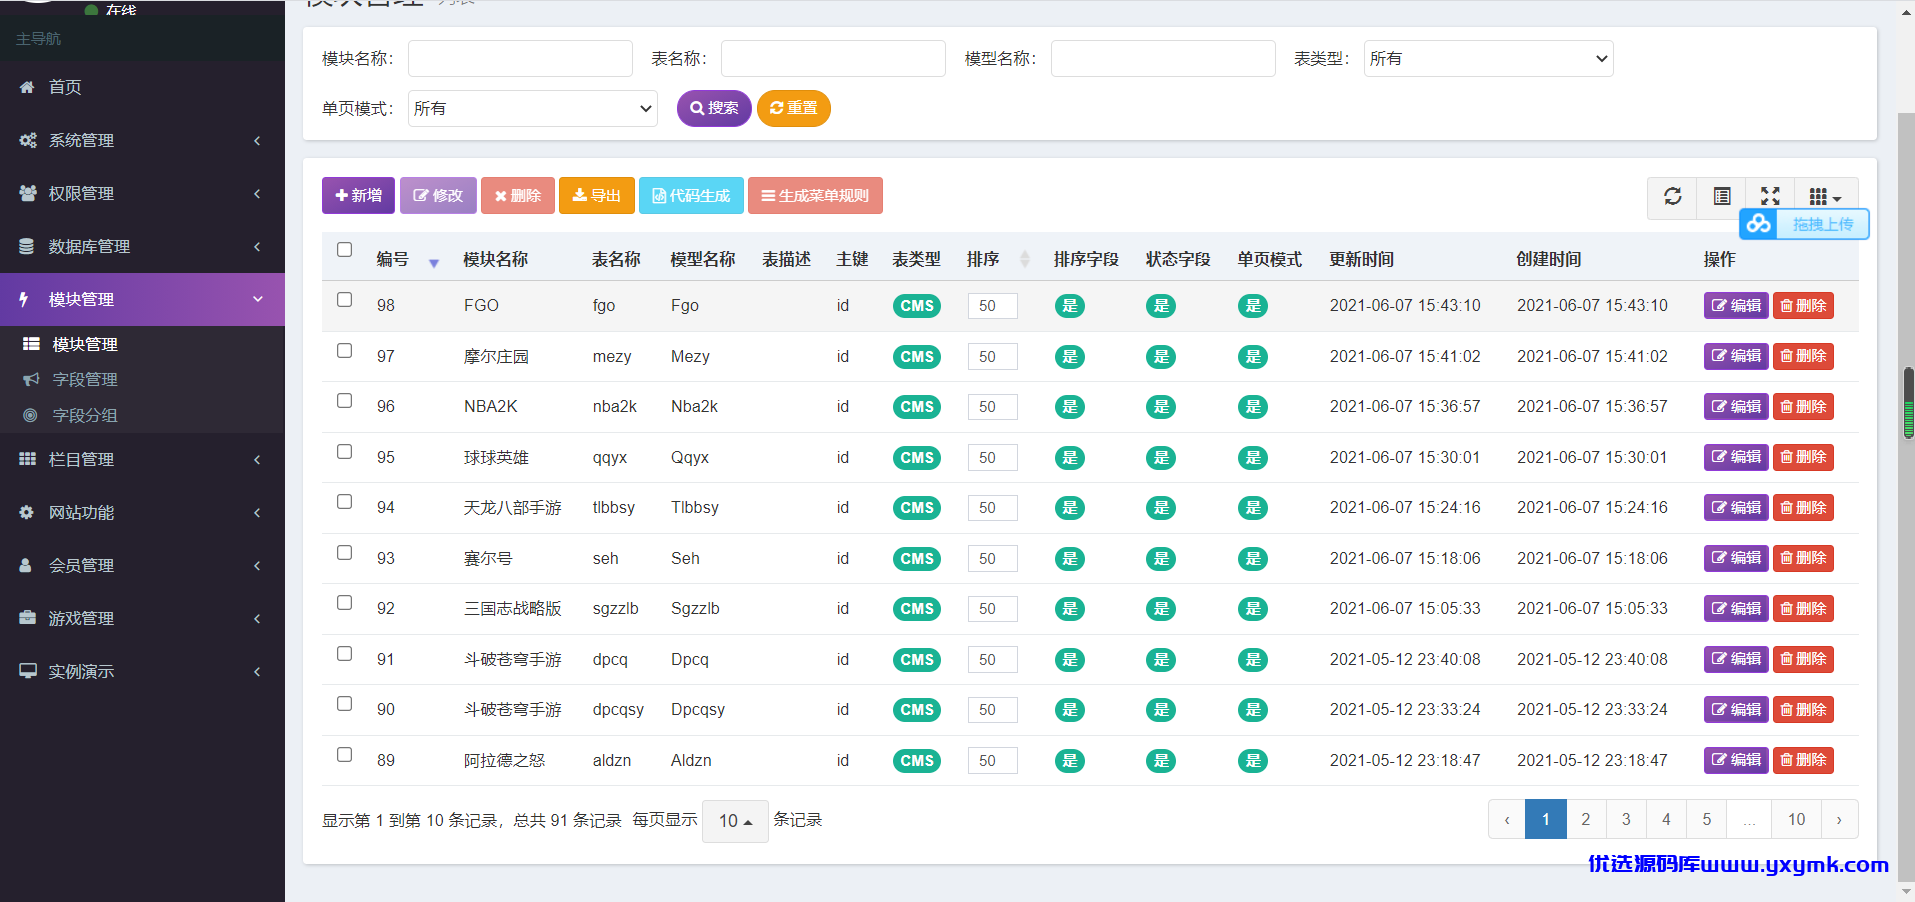Click the refresh table icon
The image size is (1915, 902).
[1672, 197]
